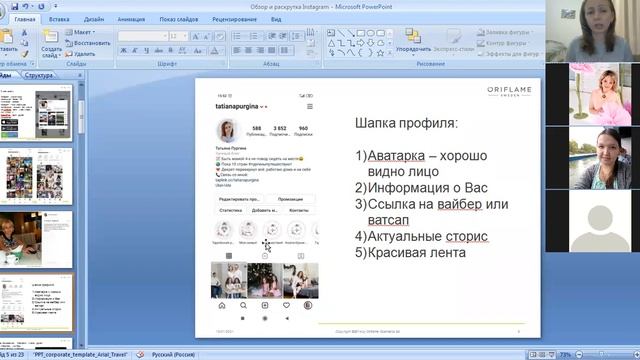Select the two photo collages slide thumbnail
The image size is (640, 360).
tap(36, 176)
